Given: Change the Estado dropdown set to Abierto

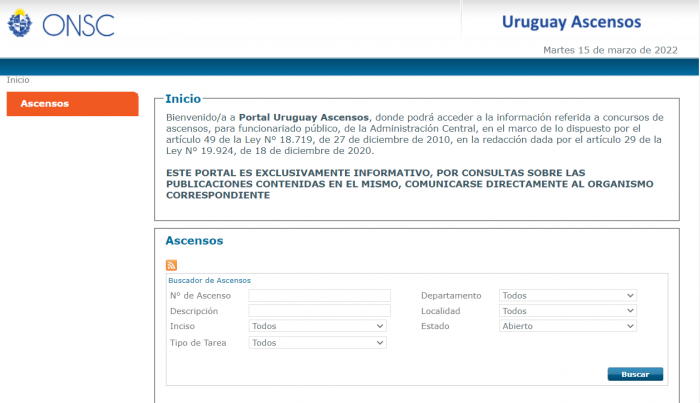Looking at the screenshot, I should (x=568, y=326).
